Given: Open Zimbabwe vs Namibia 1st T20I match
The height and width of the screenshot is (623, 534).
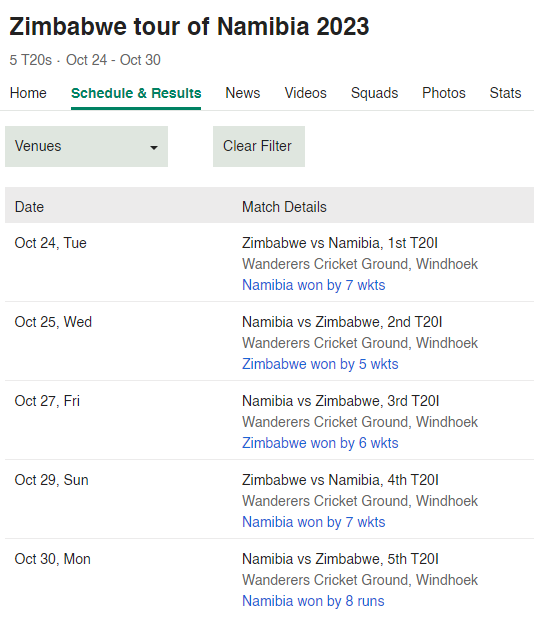Looking at the screenshot, I should (340, 243).
